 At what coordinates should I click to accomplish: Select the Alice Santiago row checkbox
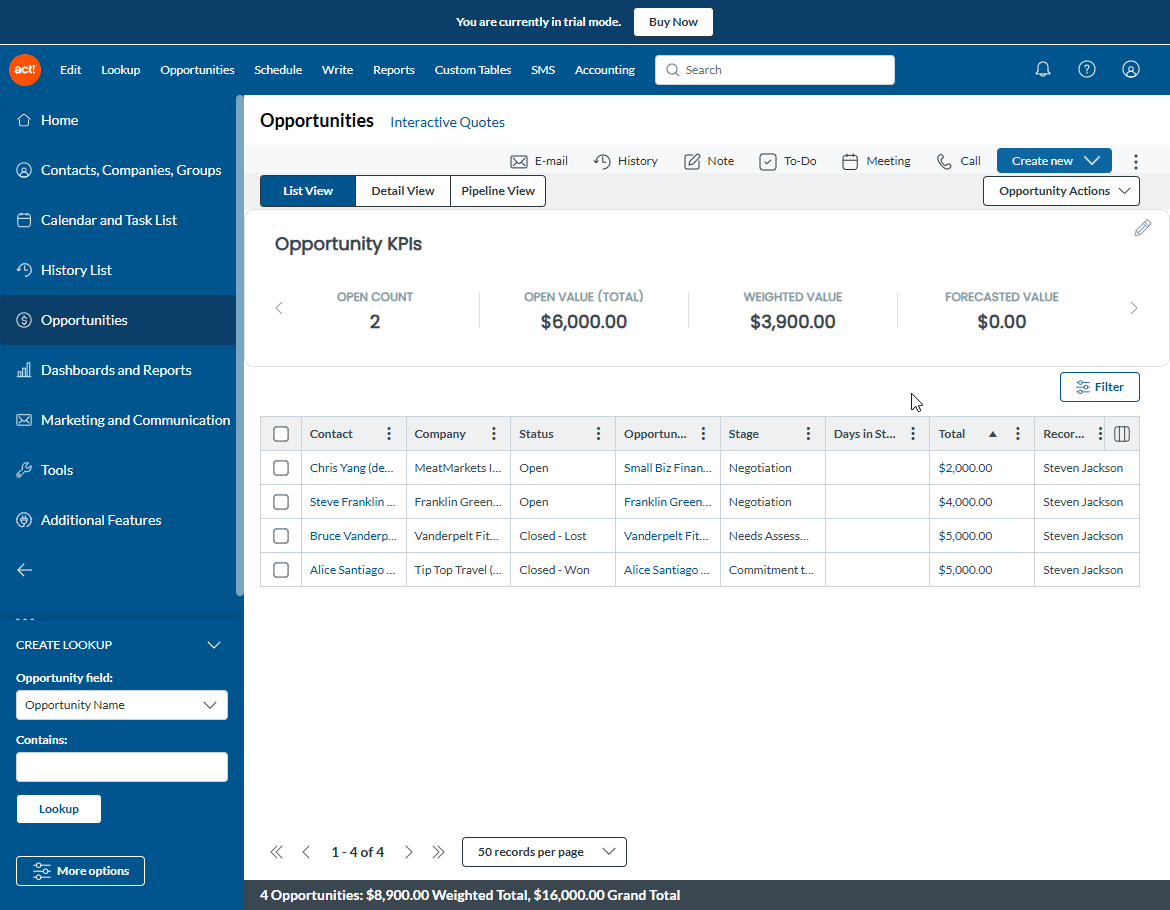coord(281,570)
